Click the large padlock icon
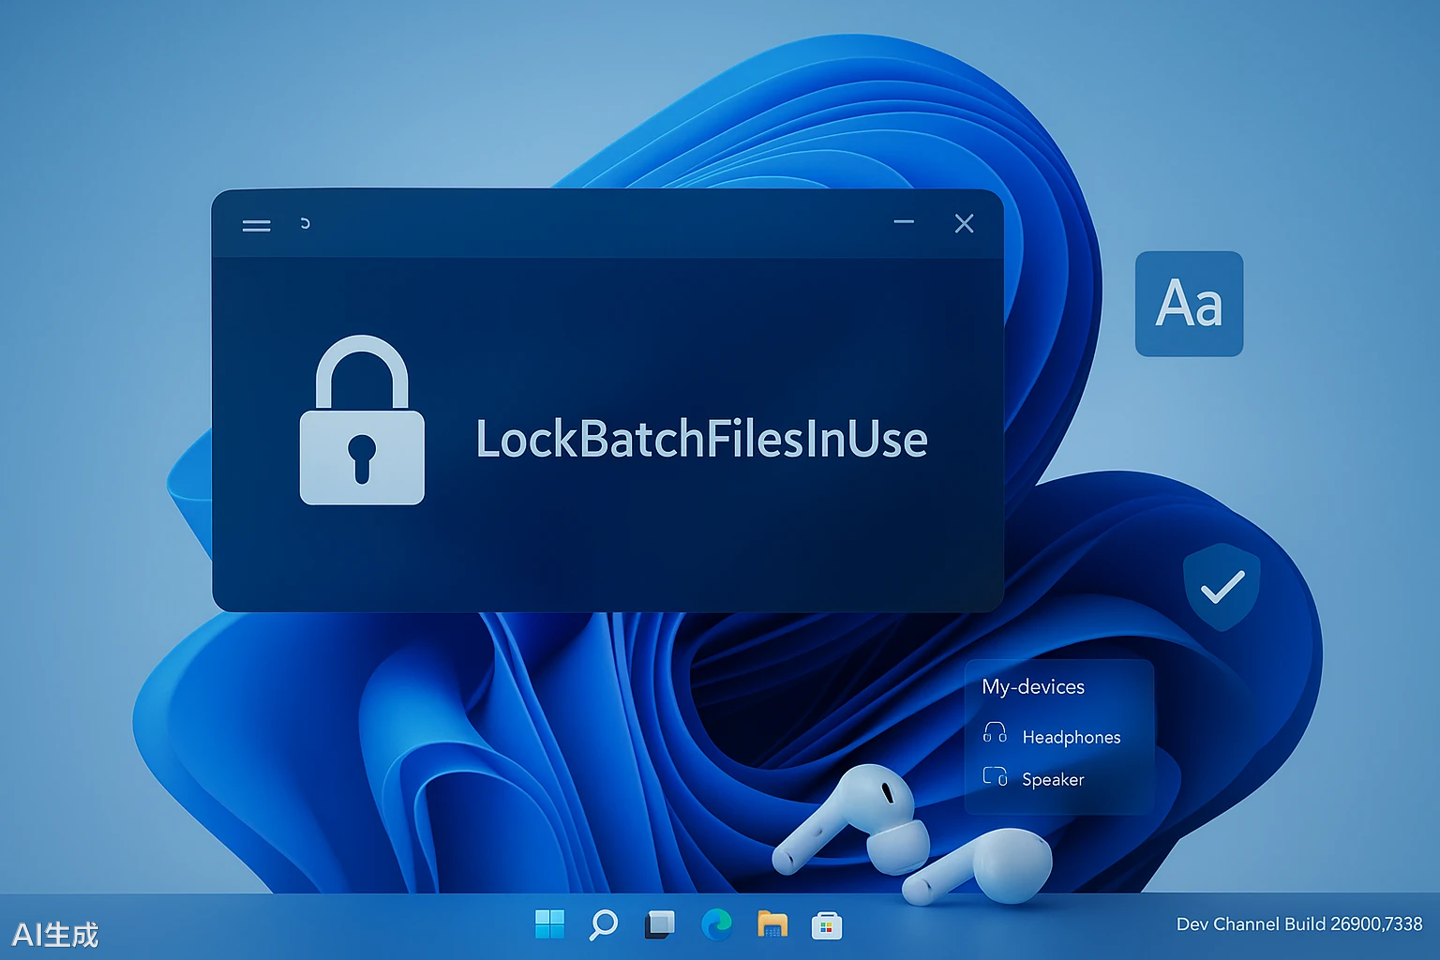The width and height of the screenshot is (1440, 960). pyautogui.click(x=362, y=420)
